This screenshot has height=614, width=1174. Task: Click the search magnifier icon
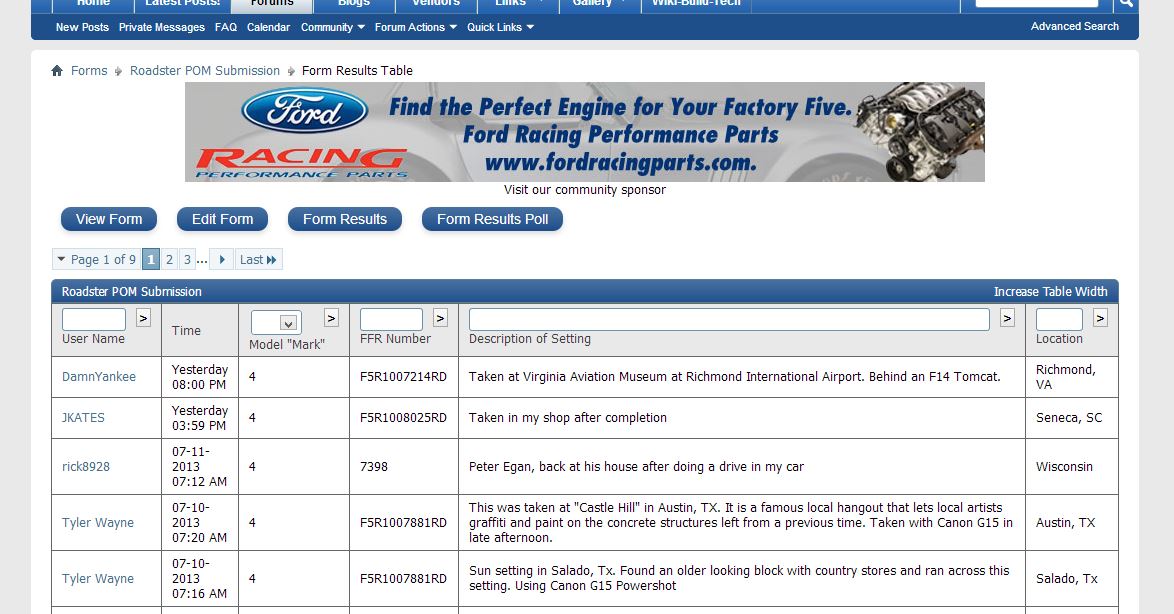(1126, 3)
